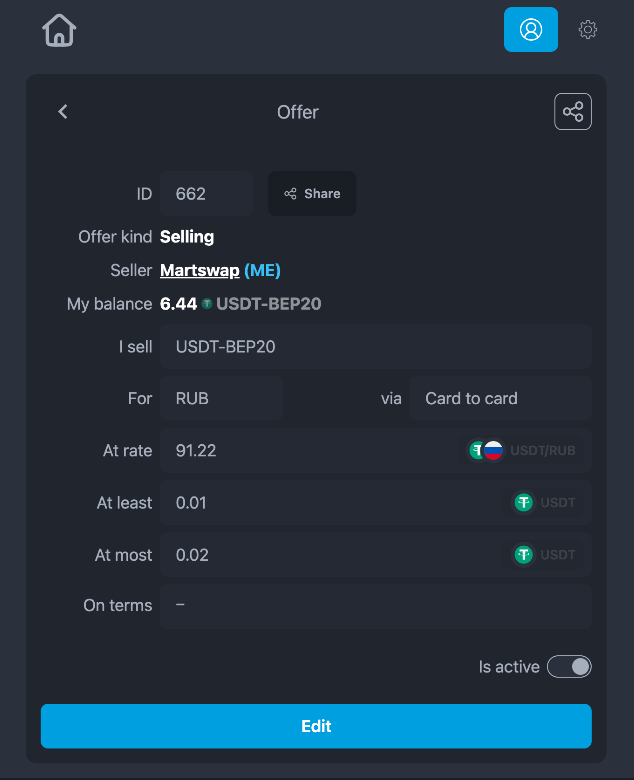Viewport: 634px width, 780px height.
Task: Click the Tether icon beside My balance
Action: click(x=207, y=303)
